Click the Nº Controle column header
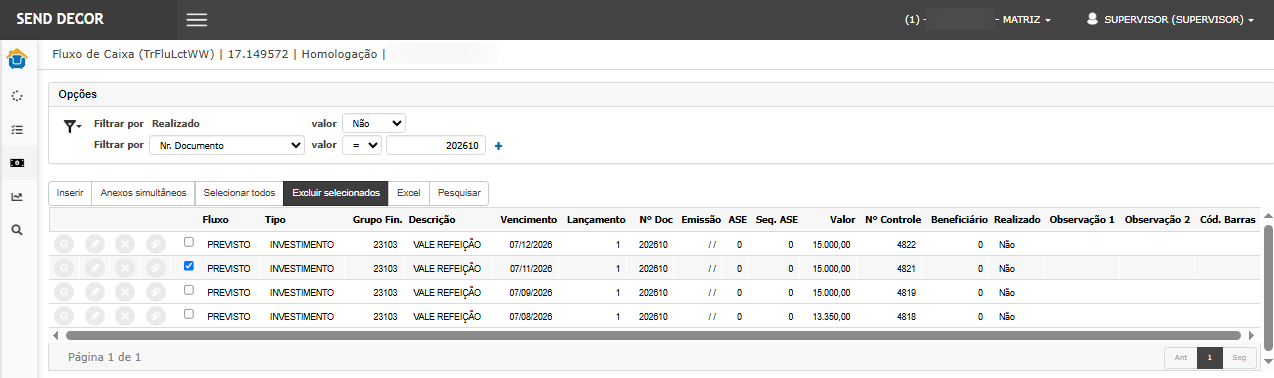Viewport: 1274px width, 378px height. tap(893, 219)
